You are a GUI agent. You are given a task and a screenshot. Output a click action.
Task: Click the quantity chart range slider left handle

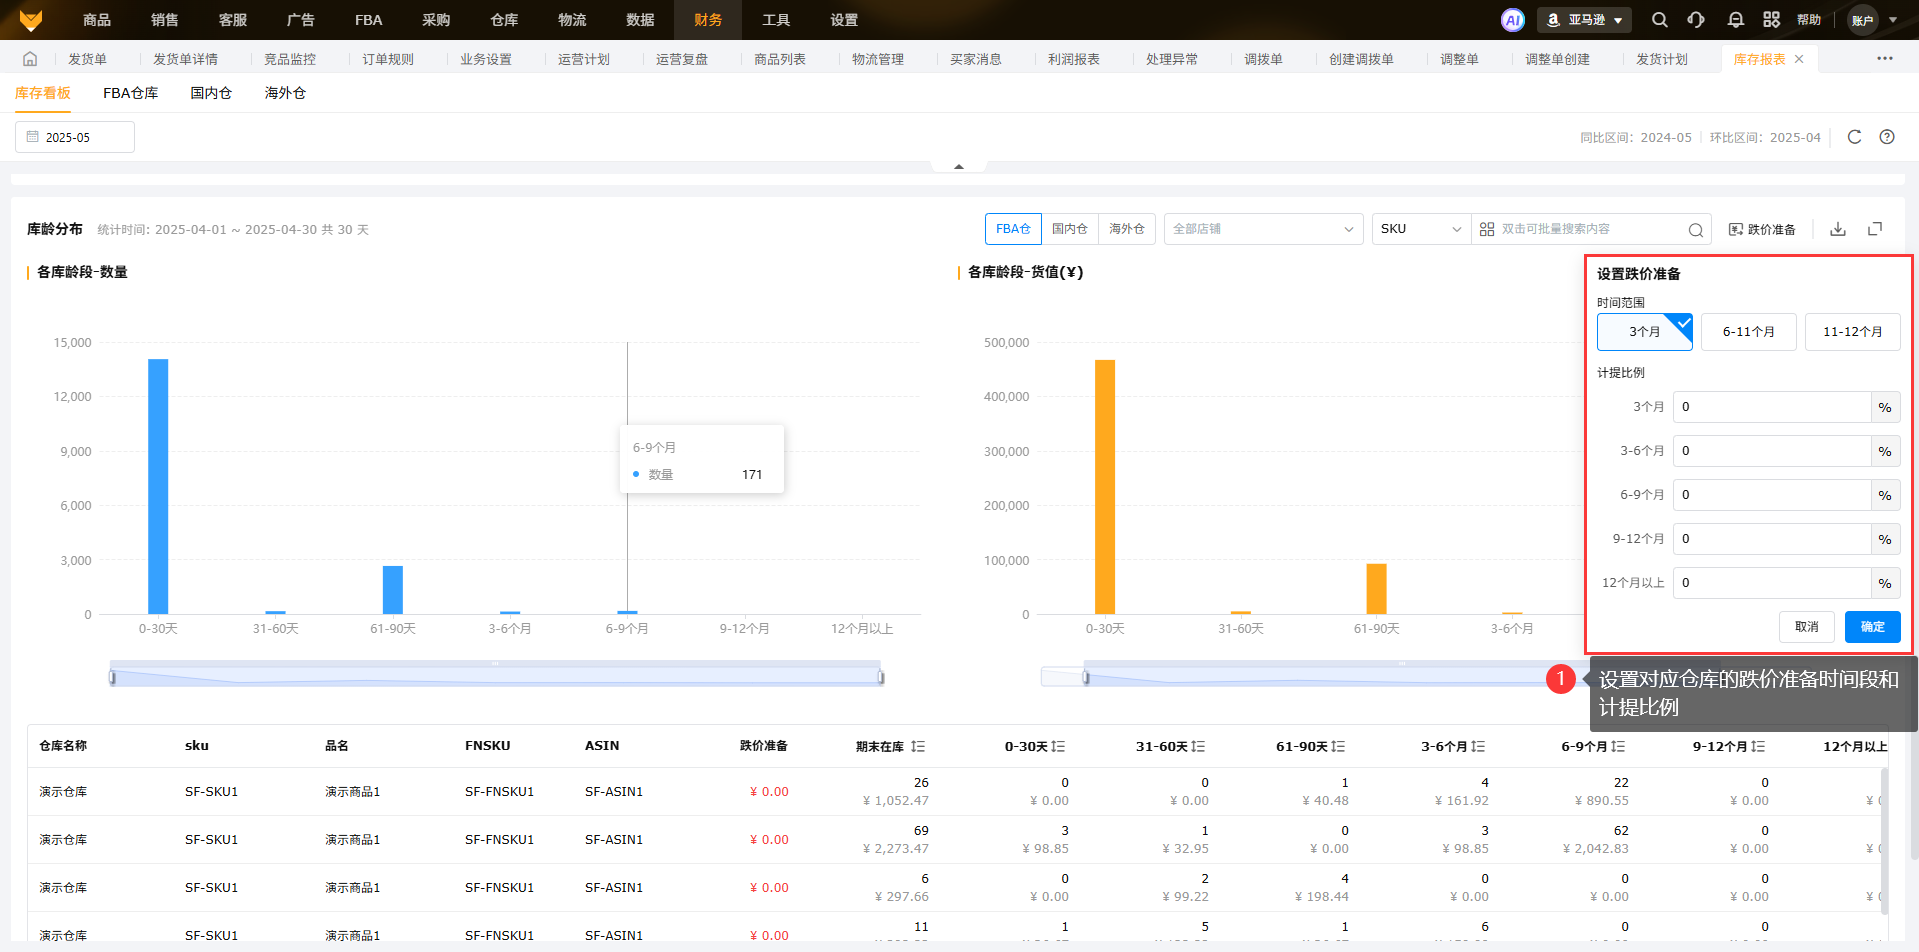coord(112,678)
